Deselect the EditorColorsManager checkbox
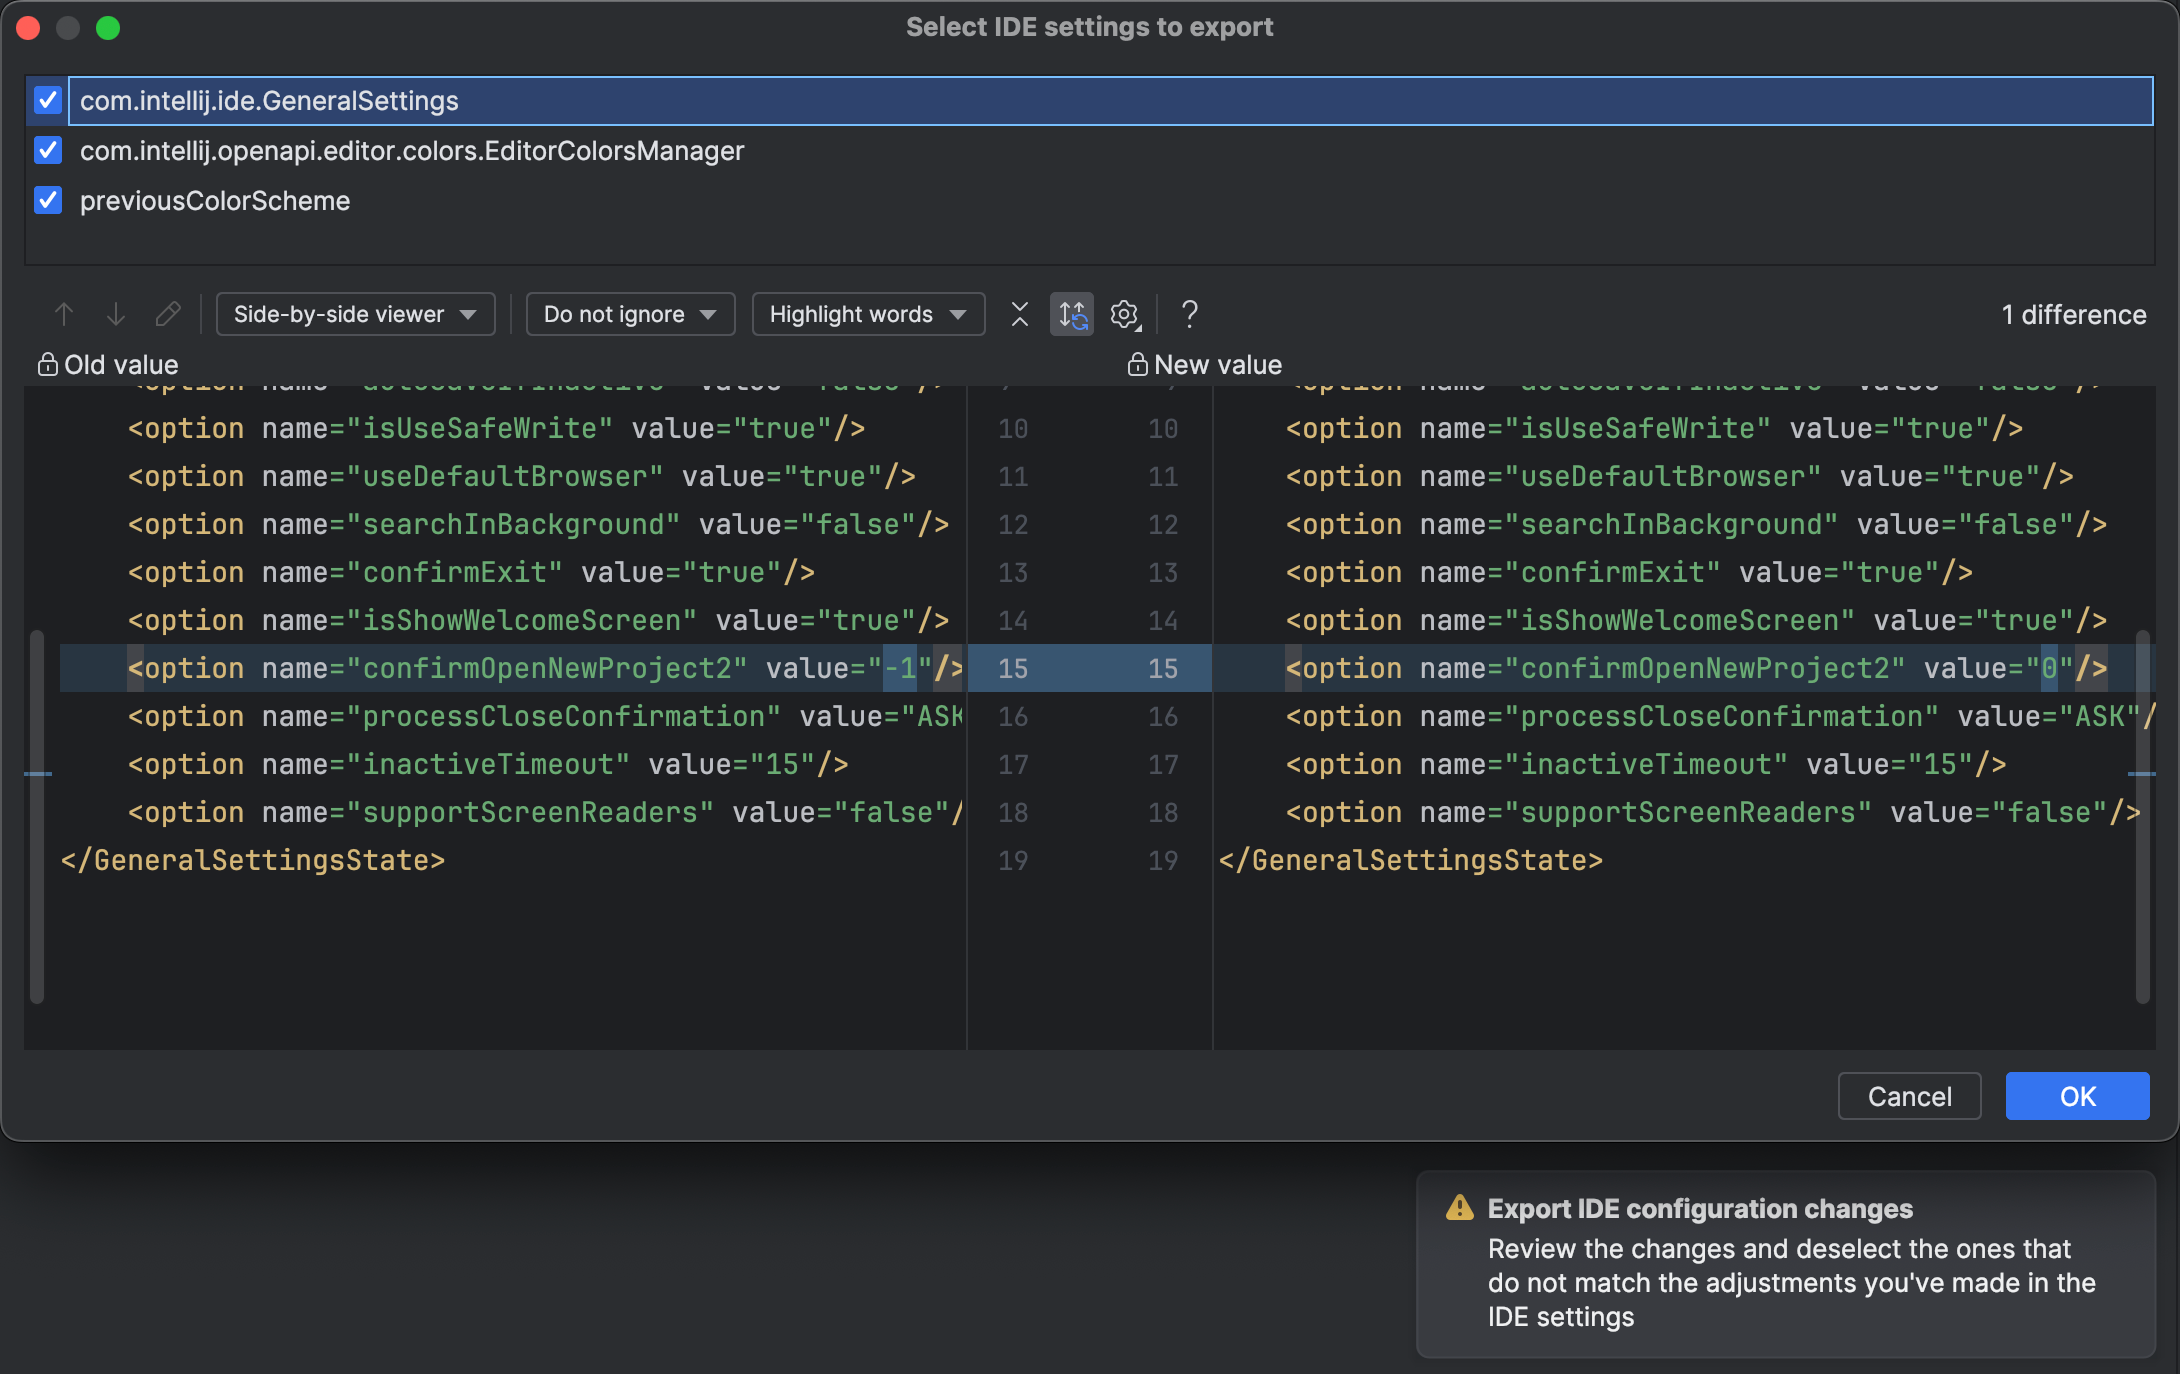Image resolution: width=2180 pixels, height=1374 pixels. pos(47,150)
